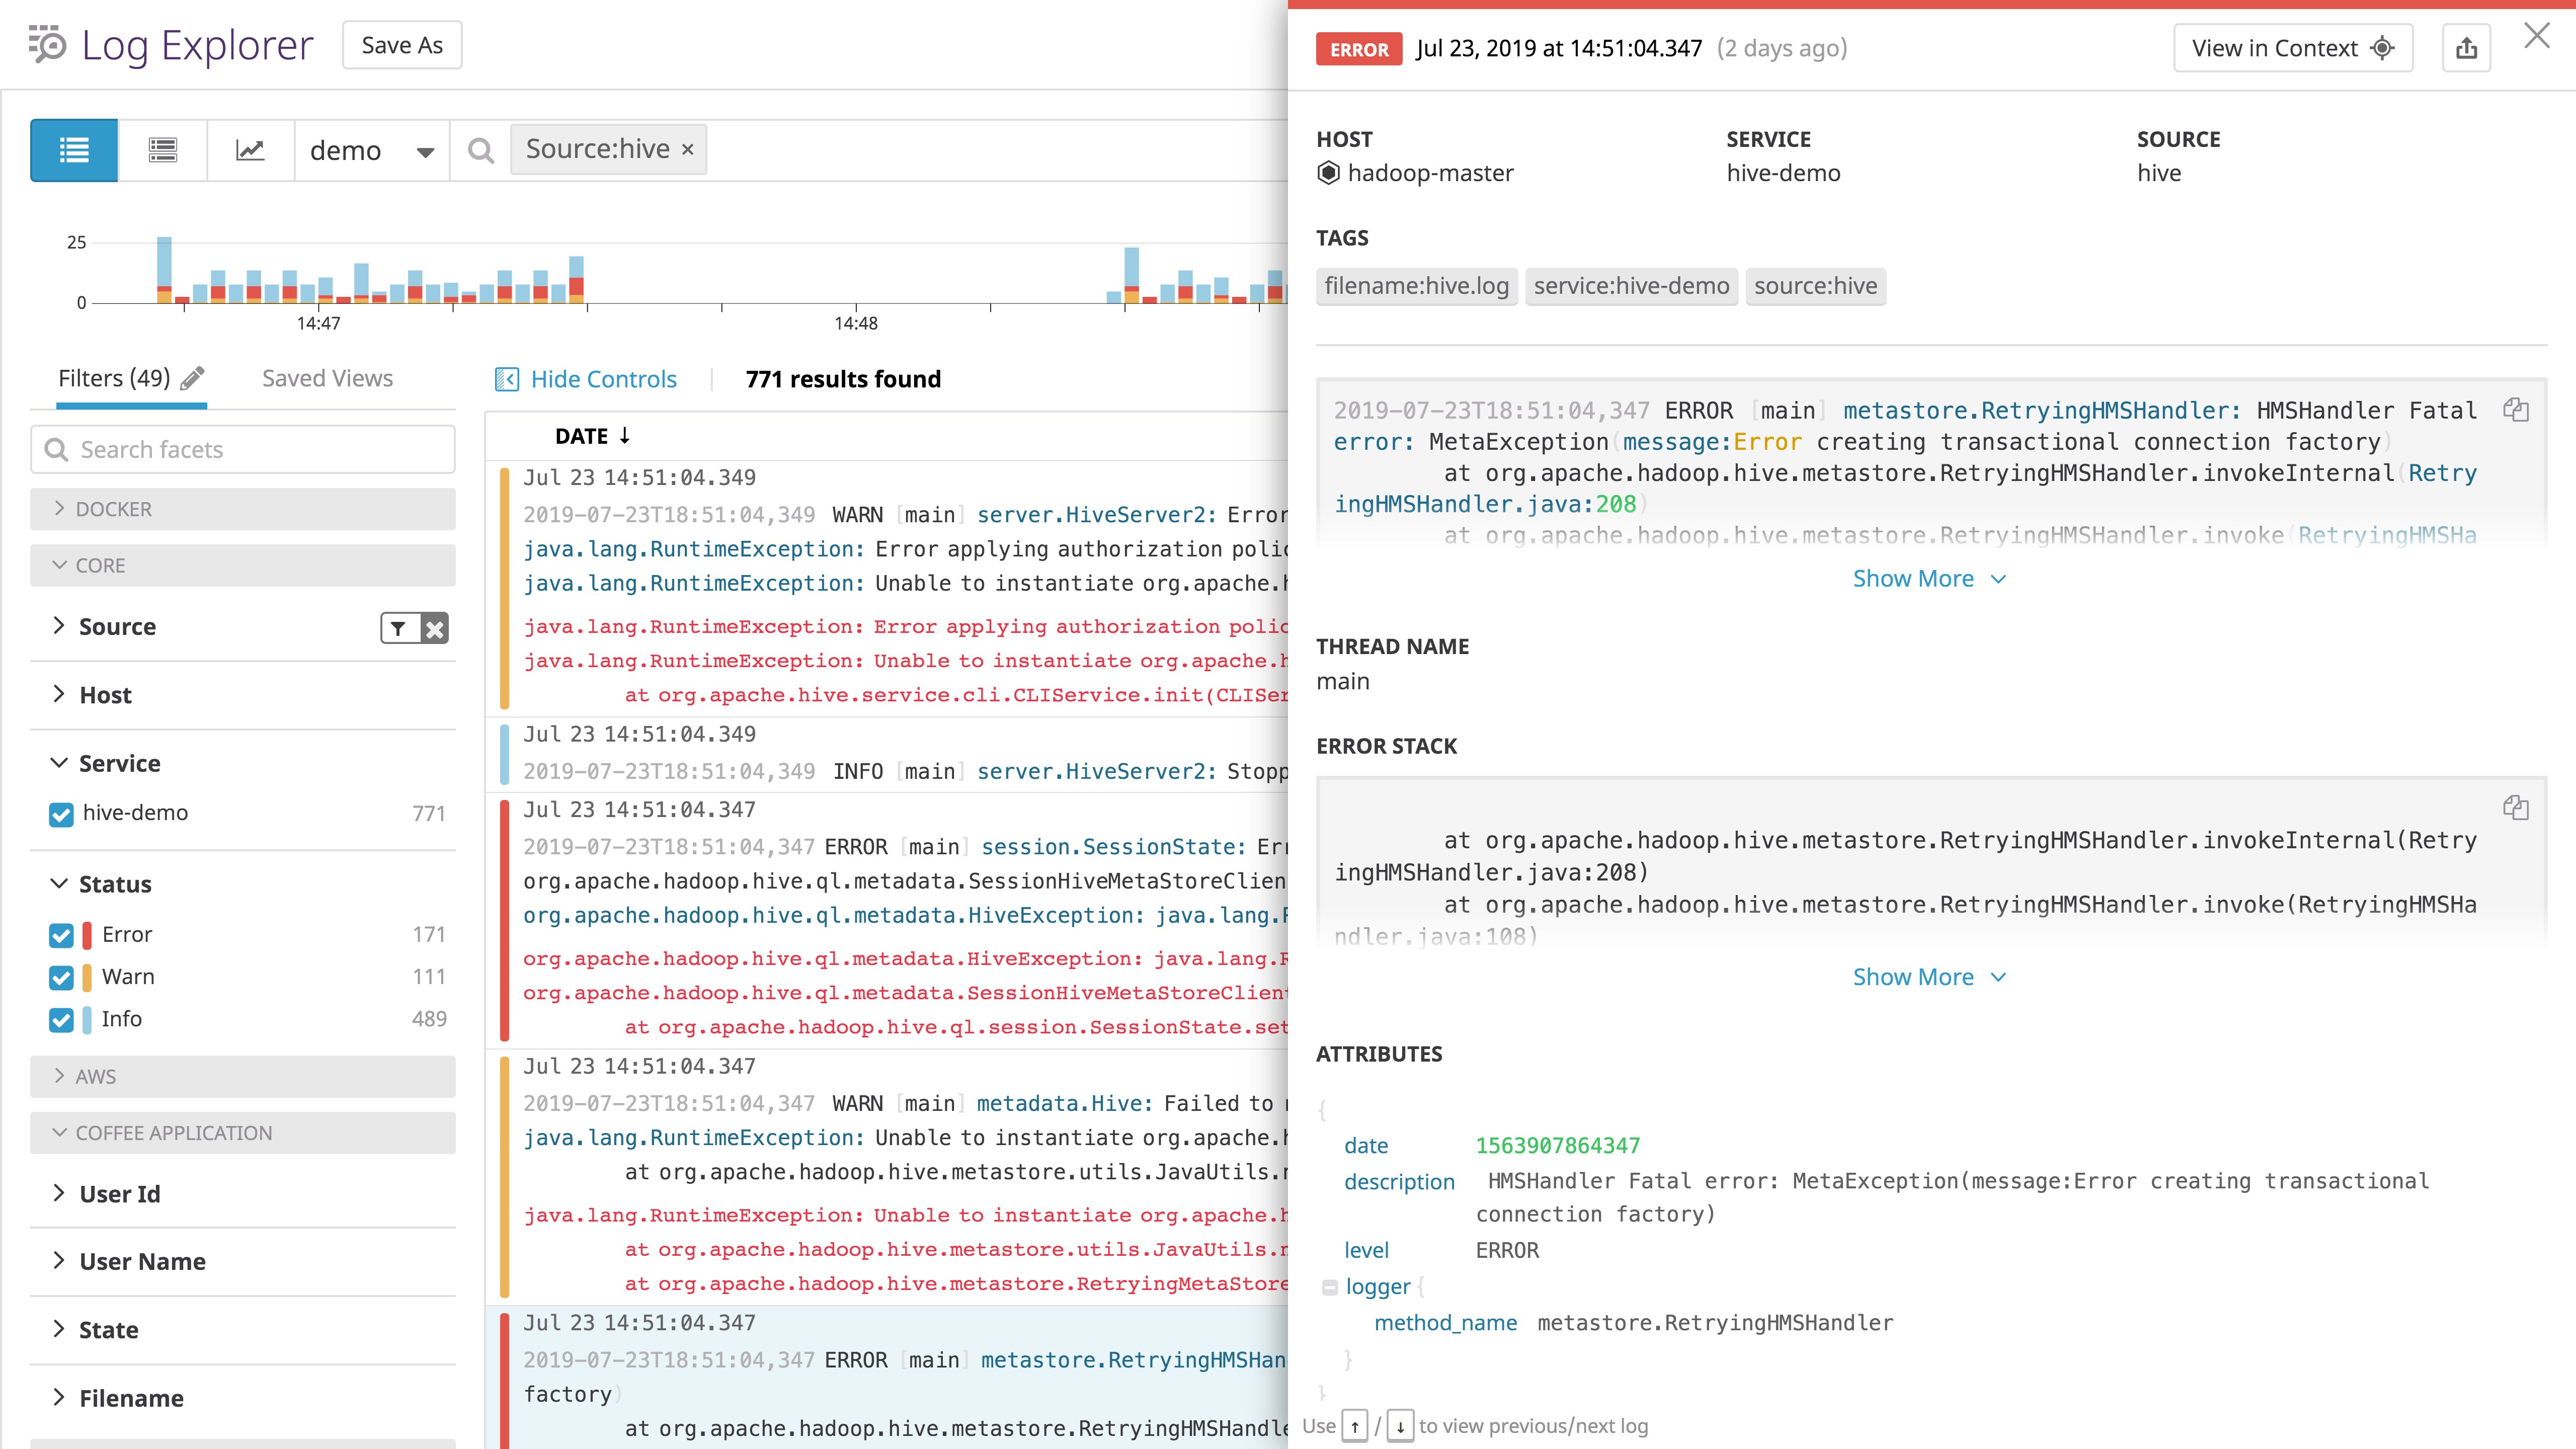Click the edit filters pencil icon
This screenshot has width=2576, height=1449.
[x=193, y=378]
